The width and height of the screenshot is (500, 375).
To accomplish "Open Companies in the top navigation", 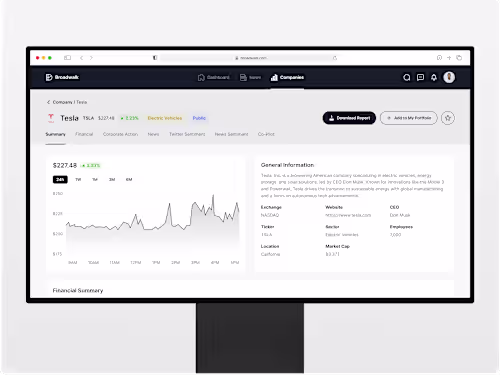I will (287, 77).
